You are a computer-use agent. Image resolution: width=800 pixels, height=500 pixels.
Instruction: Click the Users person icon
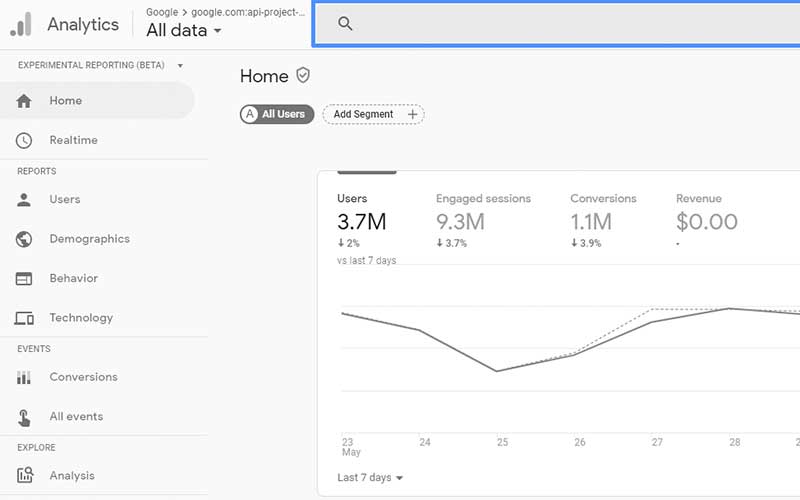pyautogui.click(x=25, y=200)
